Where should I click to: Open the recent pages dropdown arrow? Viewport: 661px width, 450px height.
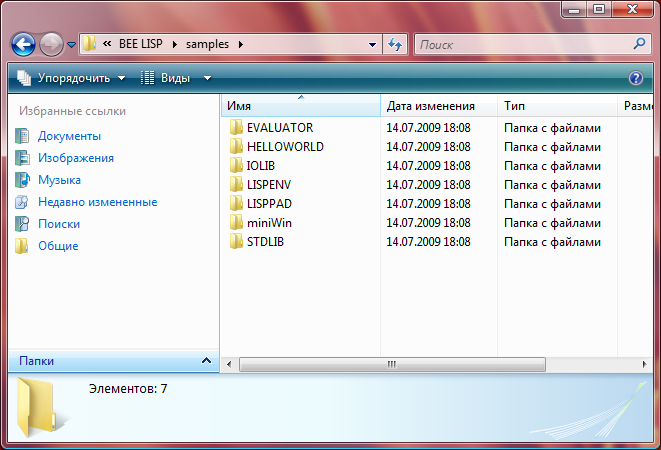point(71,45)
